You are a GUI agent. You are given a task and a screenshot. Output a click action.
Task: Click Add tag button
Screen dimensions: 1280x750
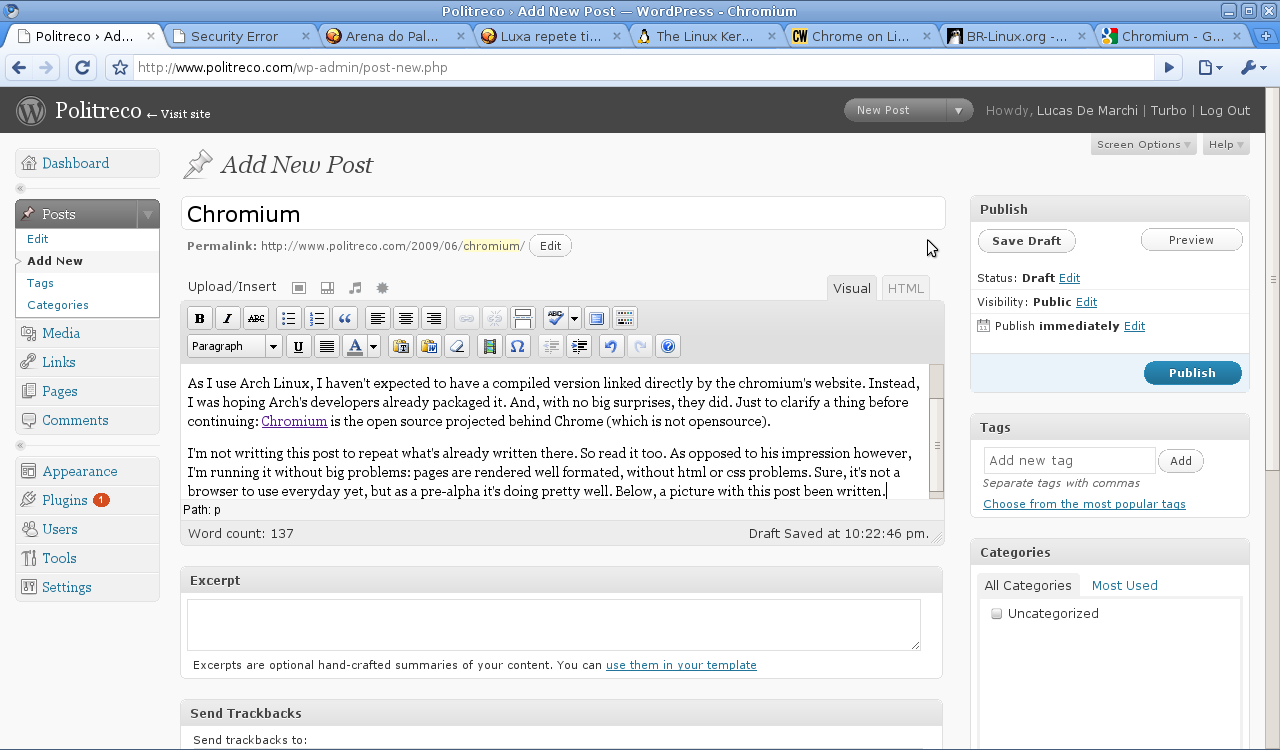coord(1180,461)
